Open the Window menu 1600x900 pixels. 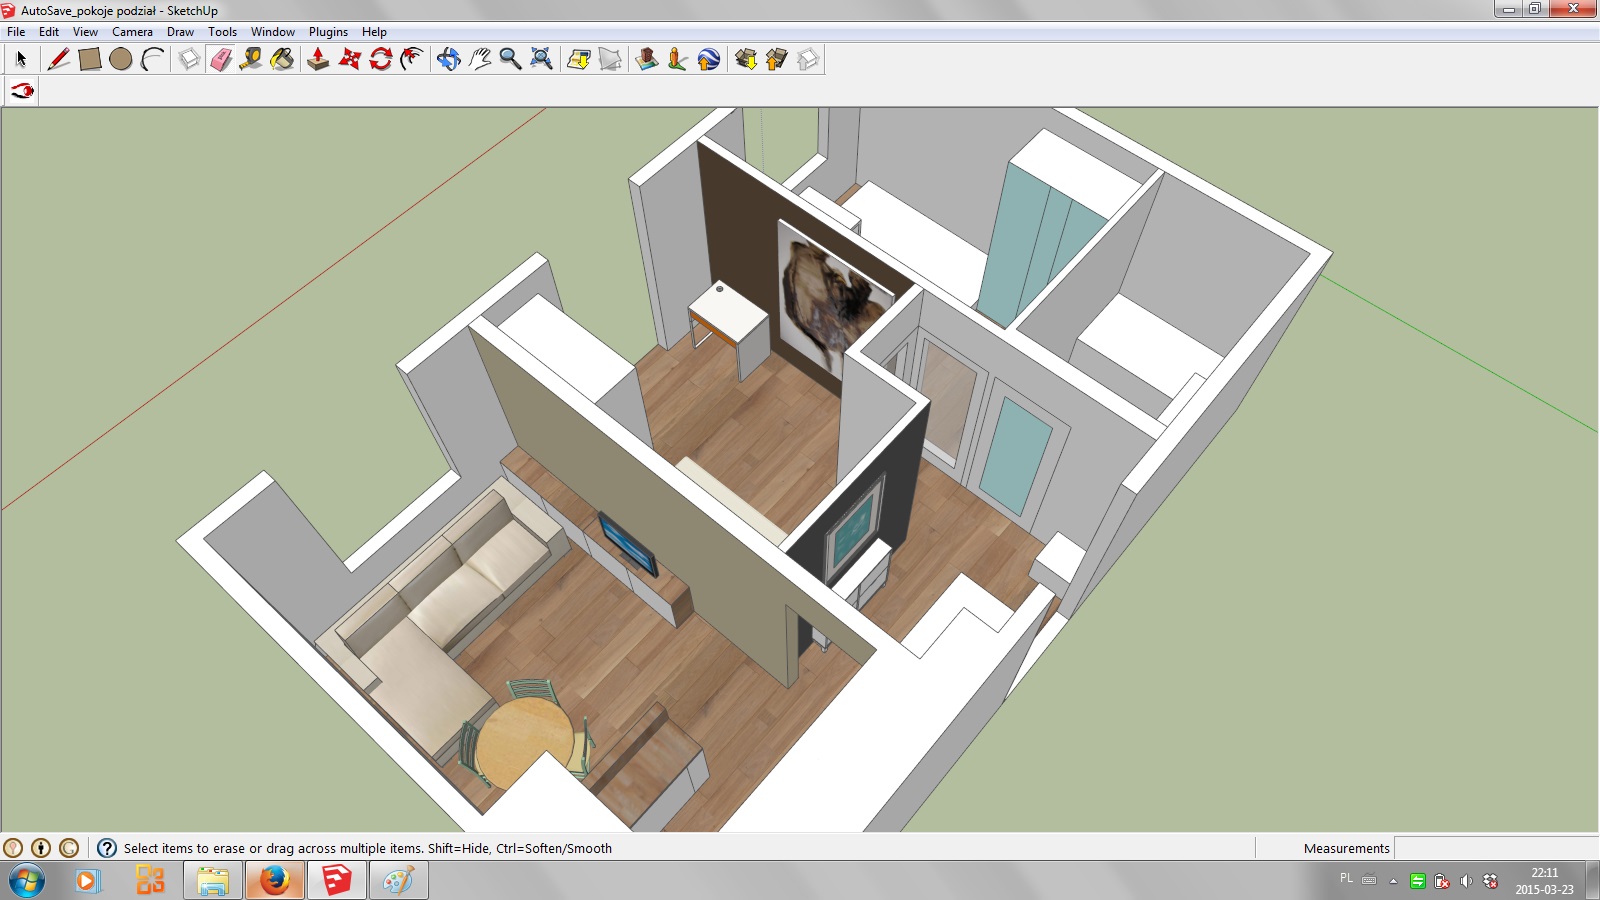pyautogui.click(x=272, y=32)
